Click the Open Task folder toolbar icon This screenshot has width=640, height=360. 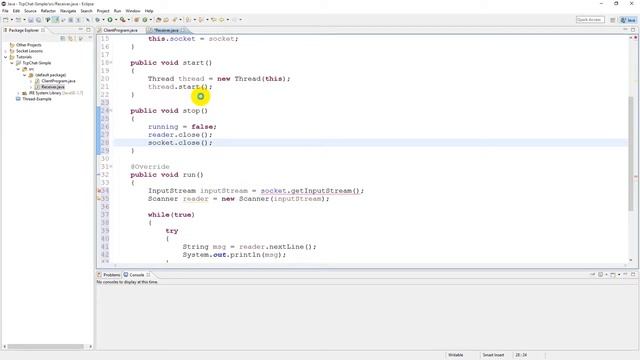coord(166,20)
